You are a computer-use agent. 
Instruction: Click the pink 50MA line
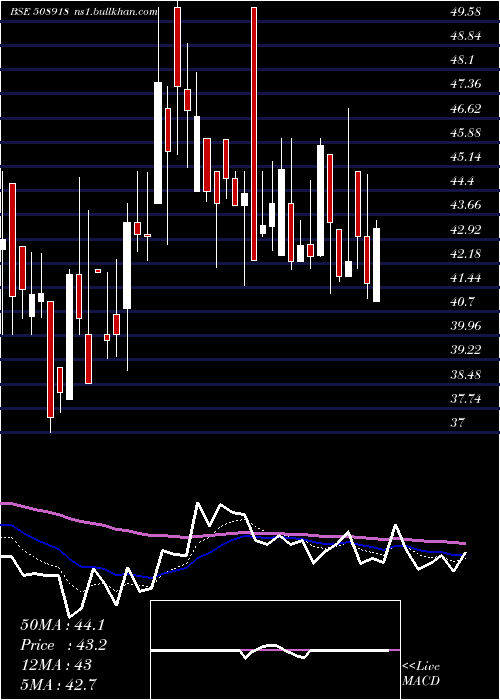pos(232,534)
